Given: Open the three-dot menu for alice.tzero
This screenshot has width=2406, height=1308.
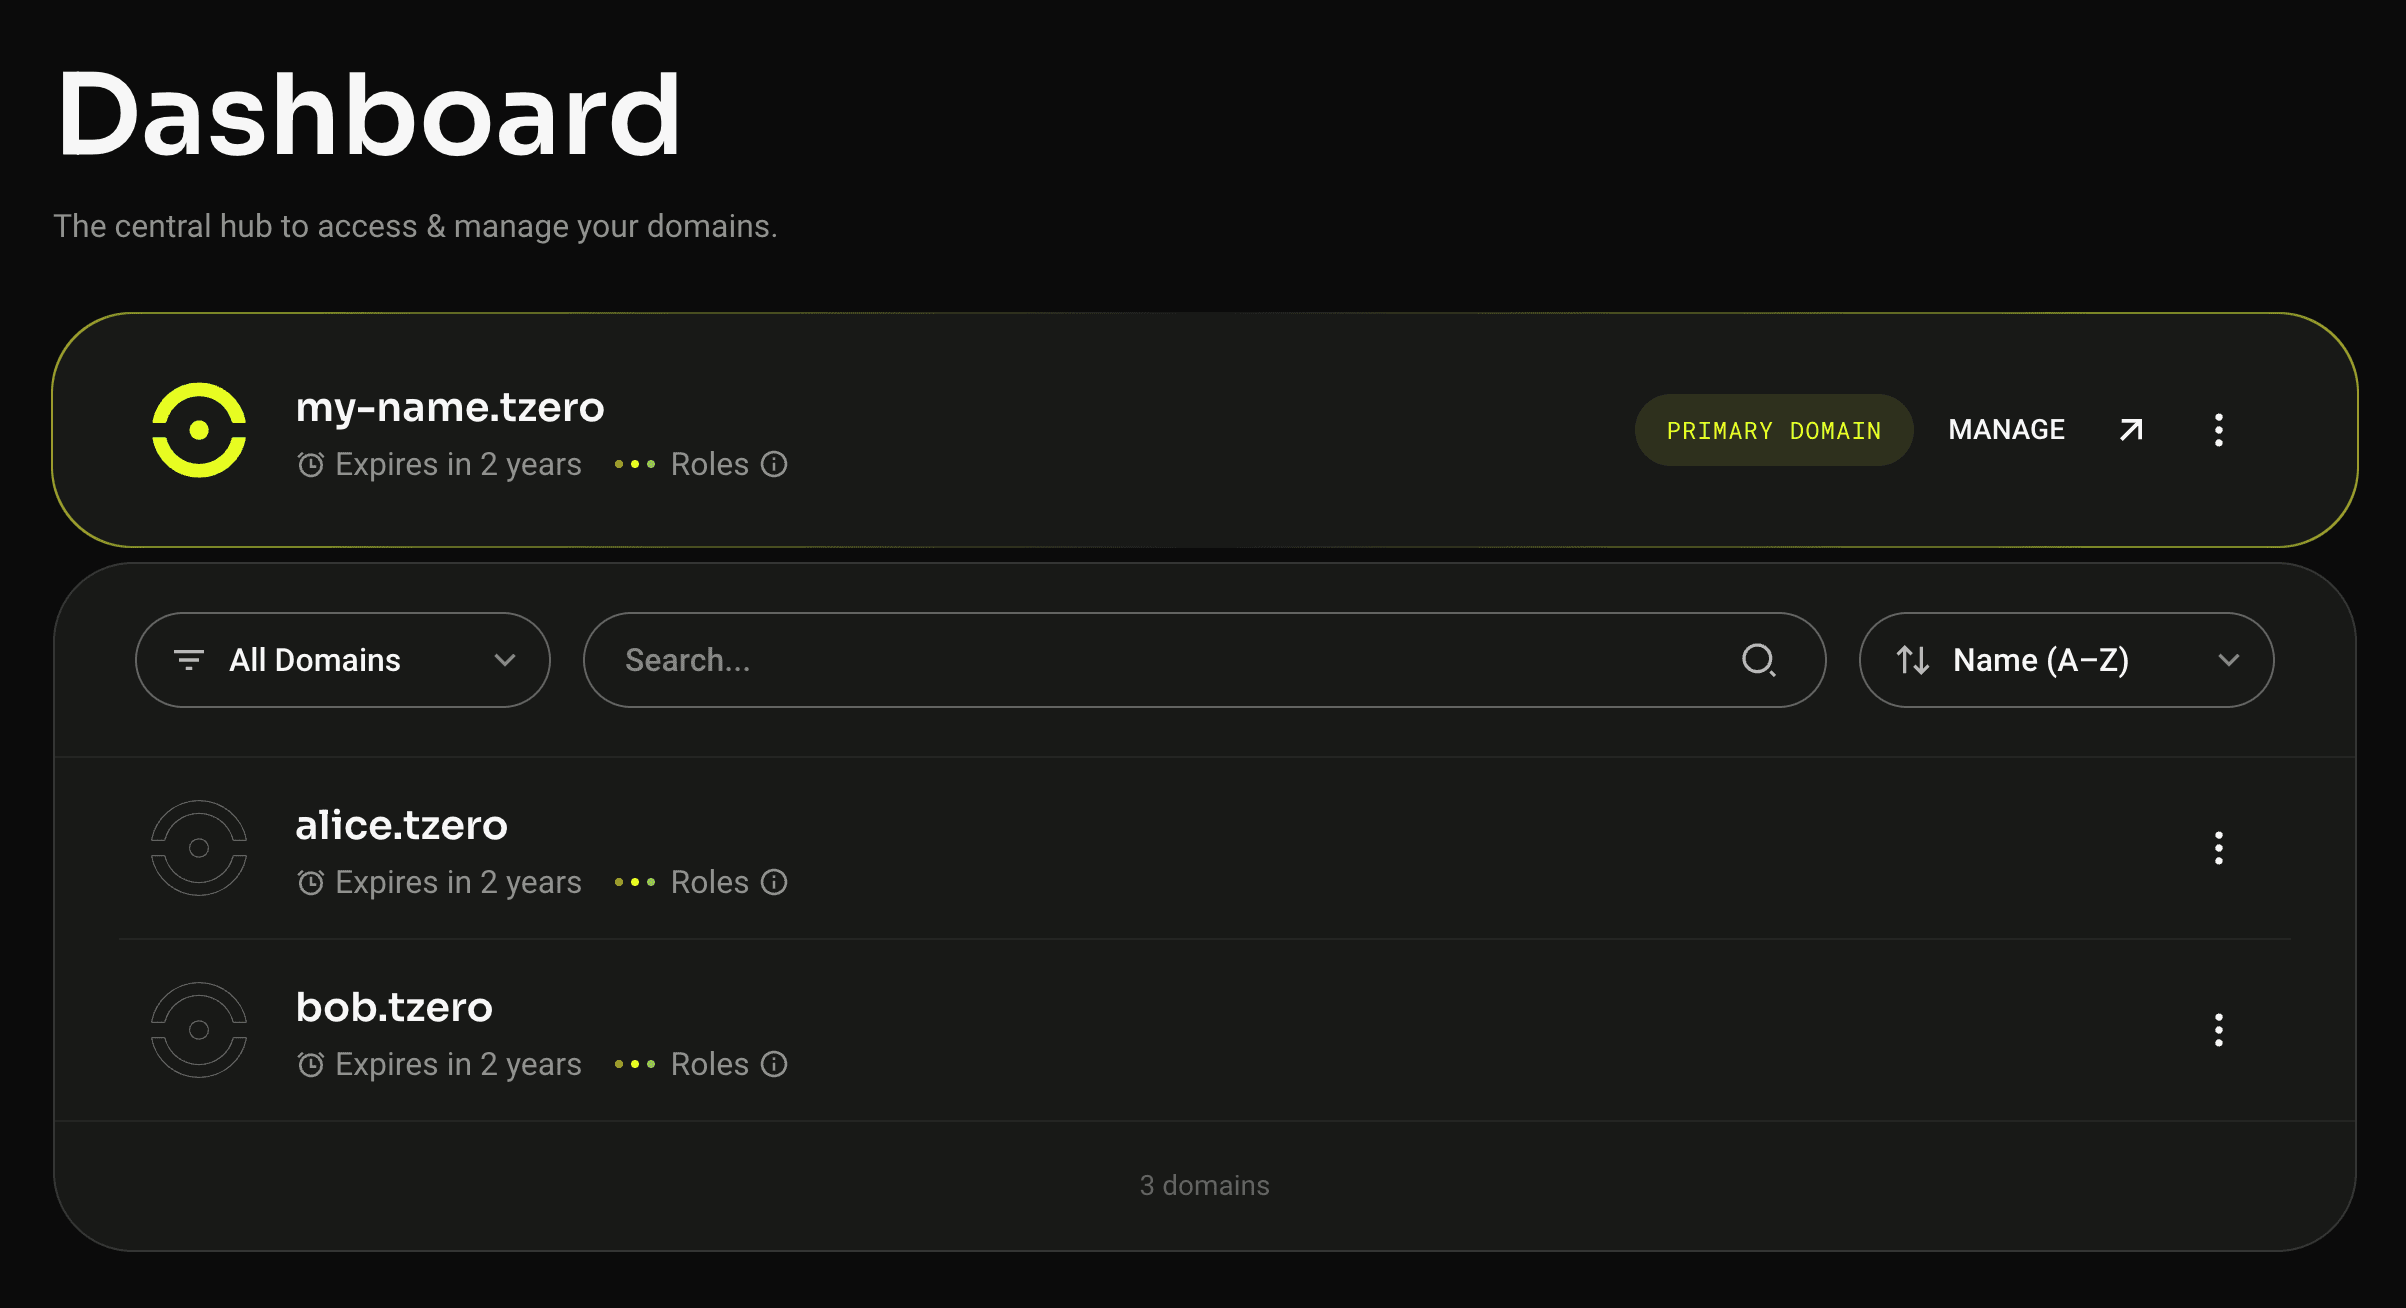Looking at the screenshot, I should (x=2218, y=848).
